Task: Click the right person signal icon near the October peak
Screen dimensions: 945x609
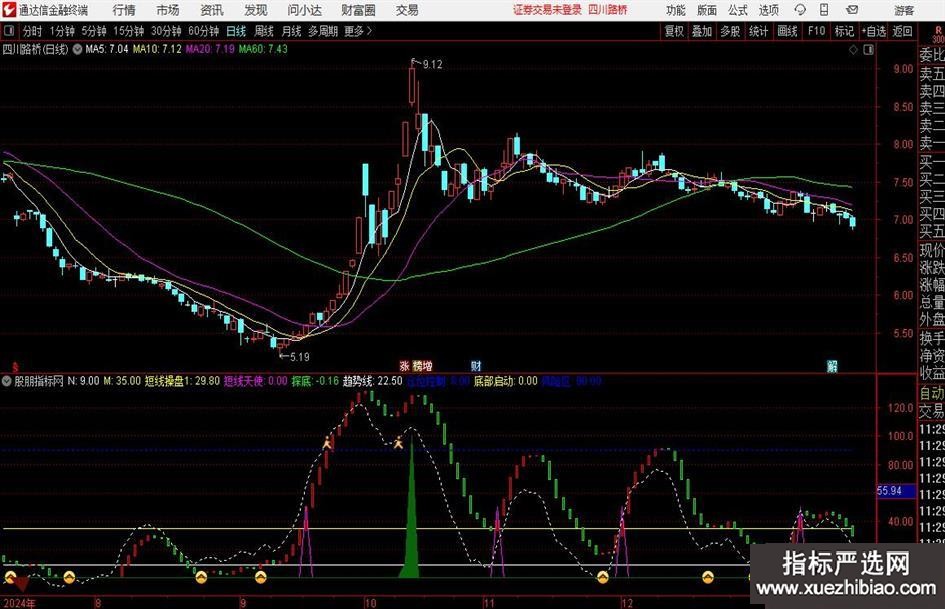Action: pyautogui.click(x=398, y=443)
